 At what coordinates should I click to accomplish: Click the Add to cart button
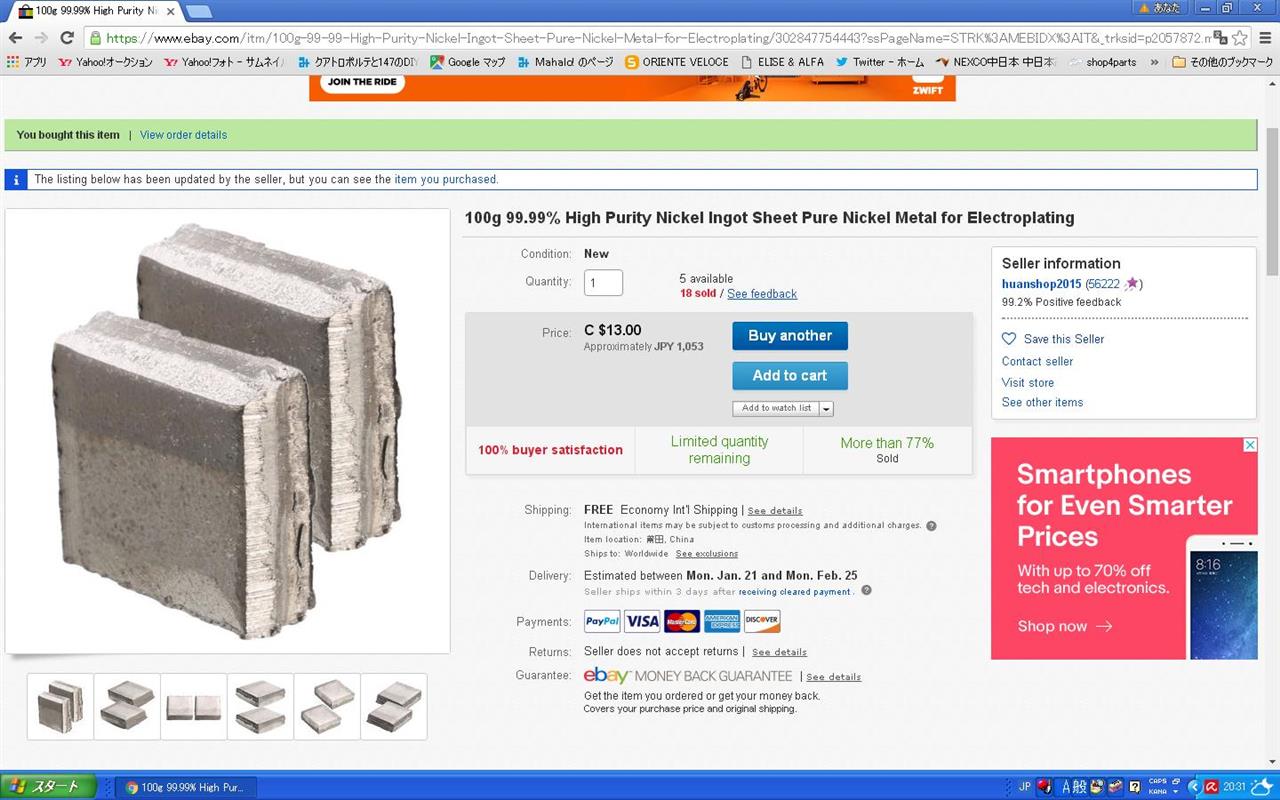click(790, 376)
